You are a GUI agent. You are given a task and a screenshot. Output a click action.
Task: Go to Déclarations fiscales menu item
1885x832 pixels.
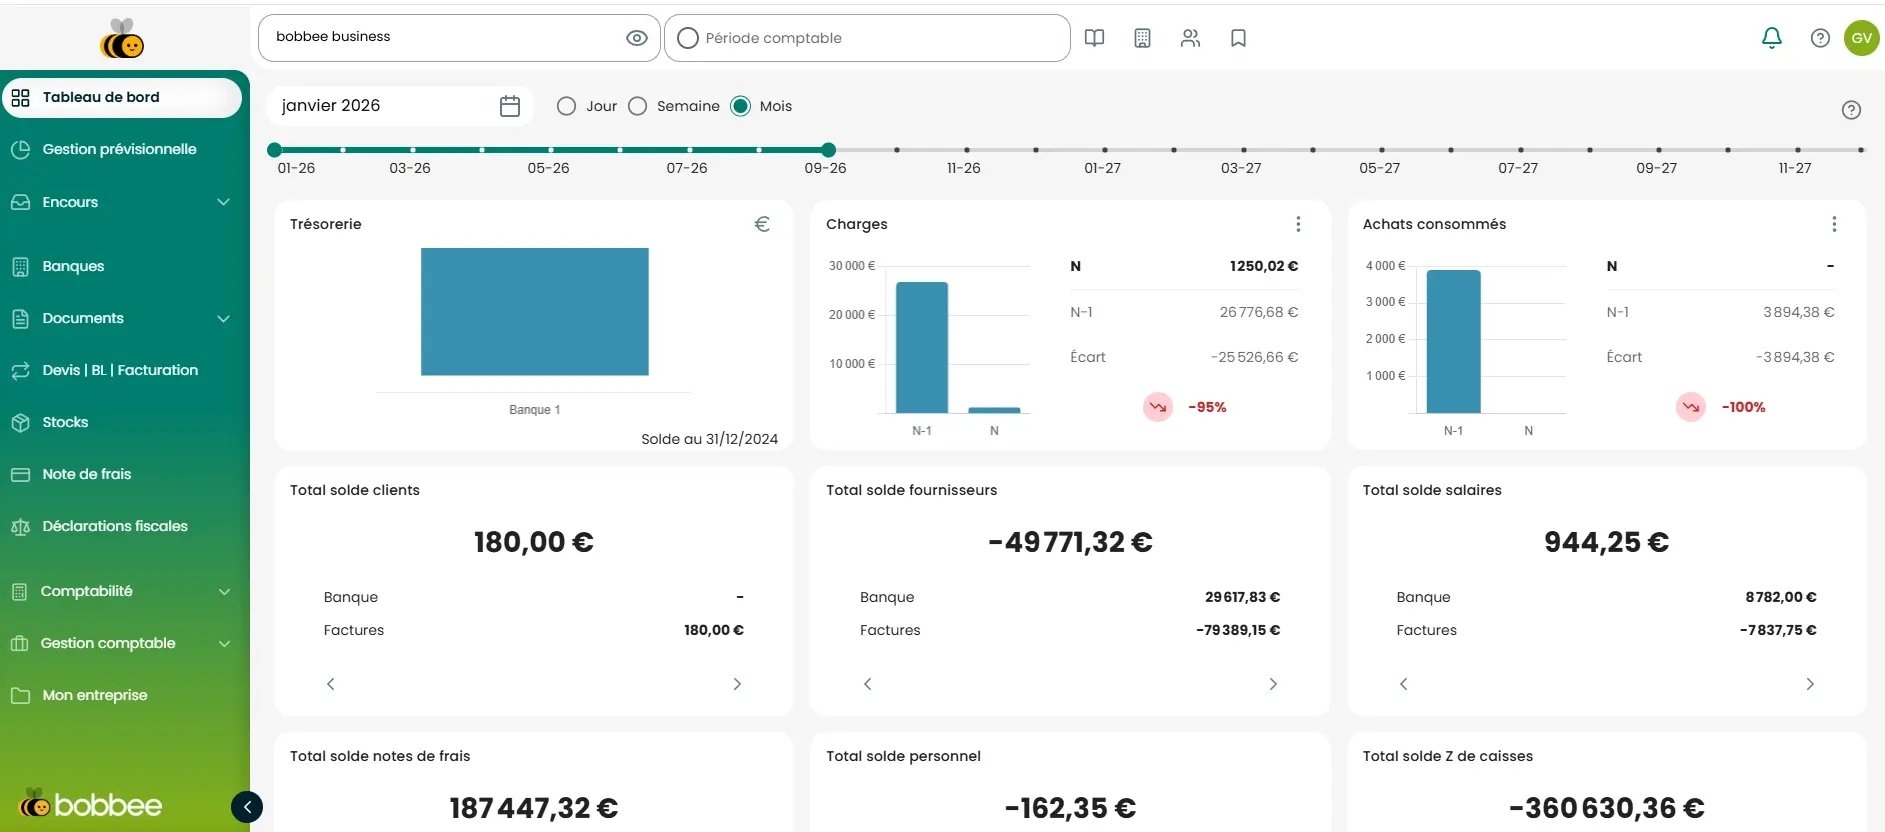tap(114, 526)
